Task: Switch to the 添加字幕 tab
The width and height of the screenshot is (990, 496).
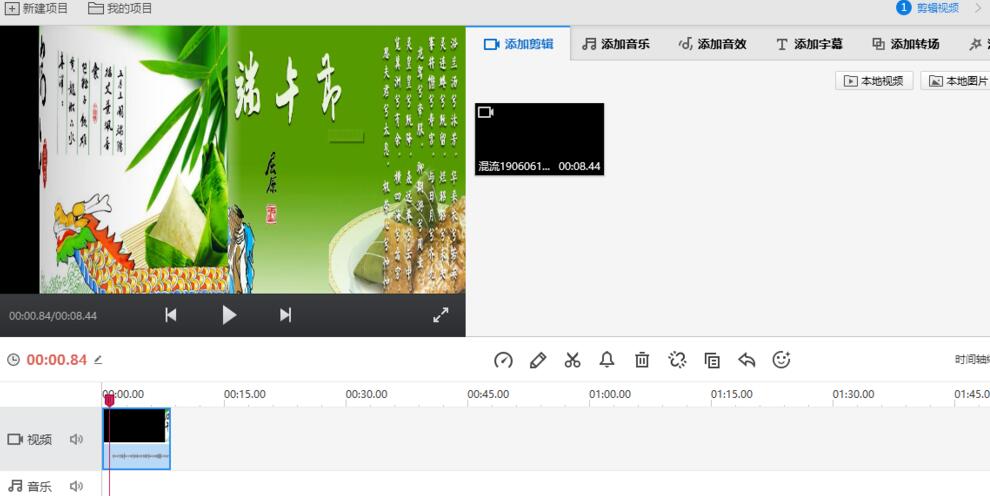Action: [x=809, y=44]
